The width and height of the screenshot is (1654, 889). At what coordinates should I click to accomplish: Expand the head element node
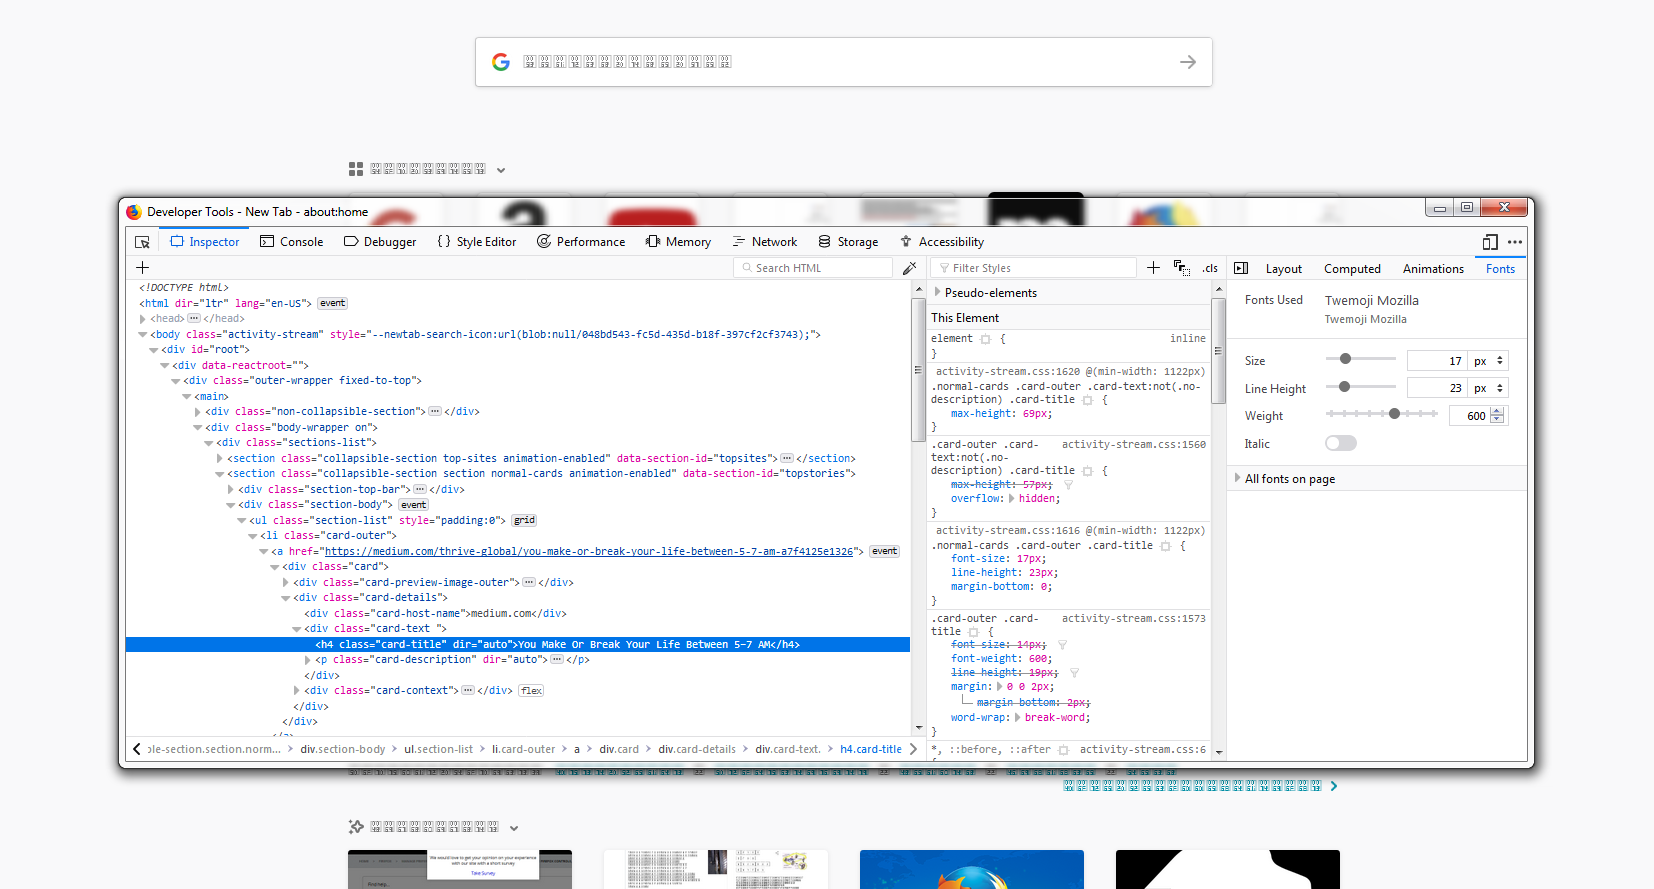click(x=143, y=319)
